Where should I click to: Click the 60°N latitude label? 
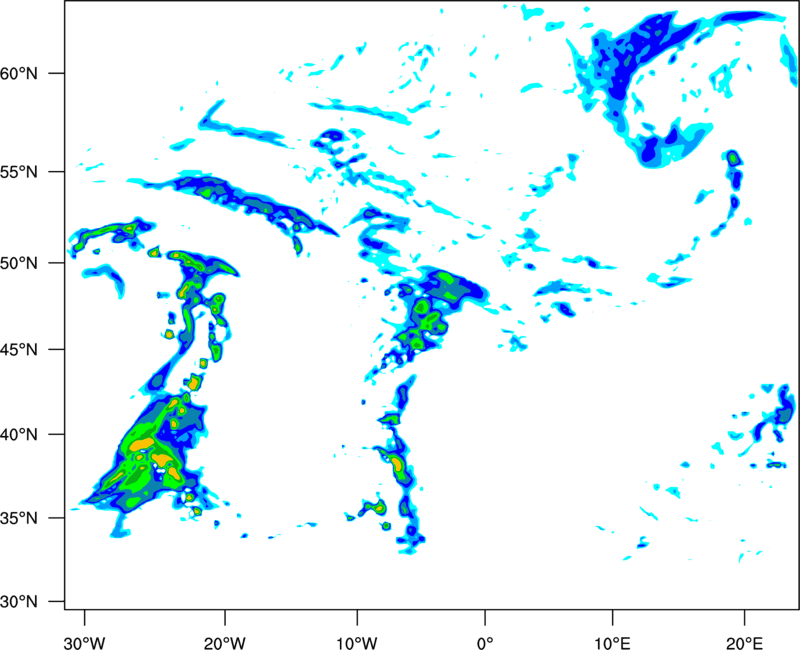pyautogui.click(x=19, y=73)
